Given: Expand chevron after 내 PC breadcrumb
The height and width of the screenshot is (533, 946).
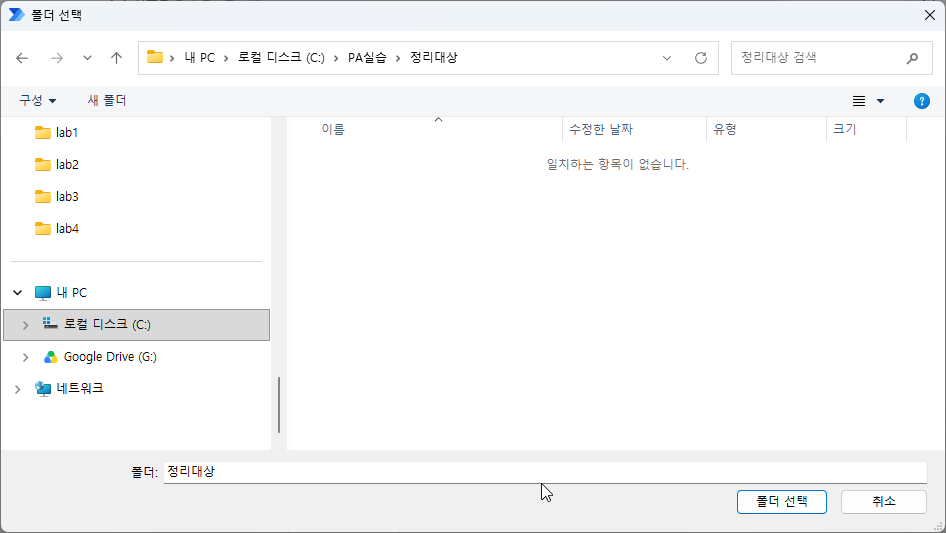Looking at the screenshot, I should point(226,58).
